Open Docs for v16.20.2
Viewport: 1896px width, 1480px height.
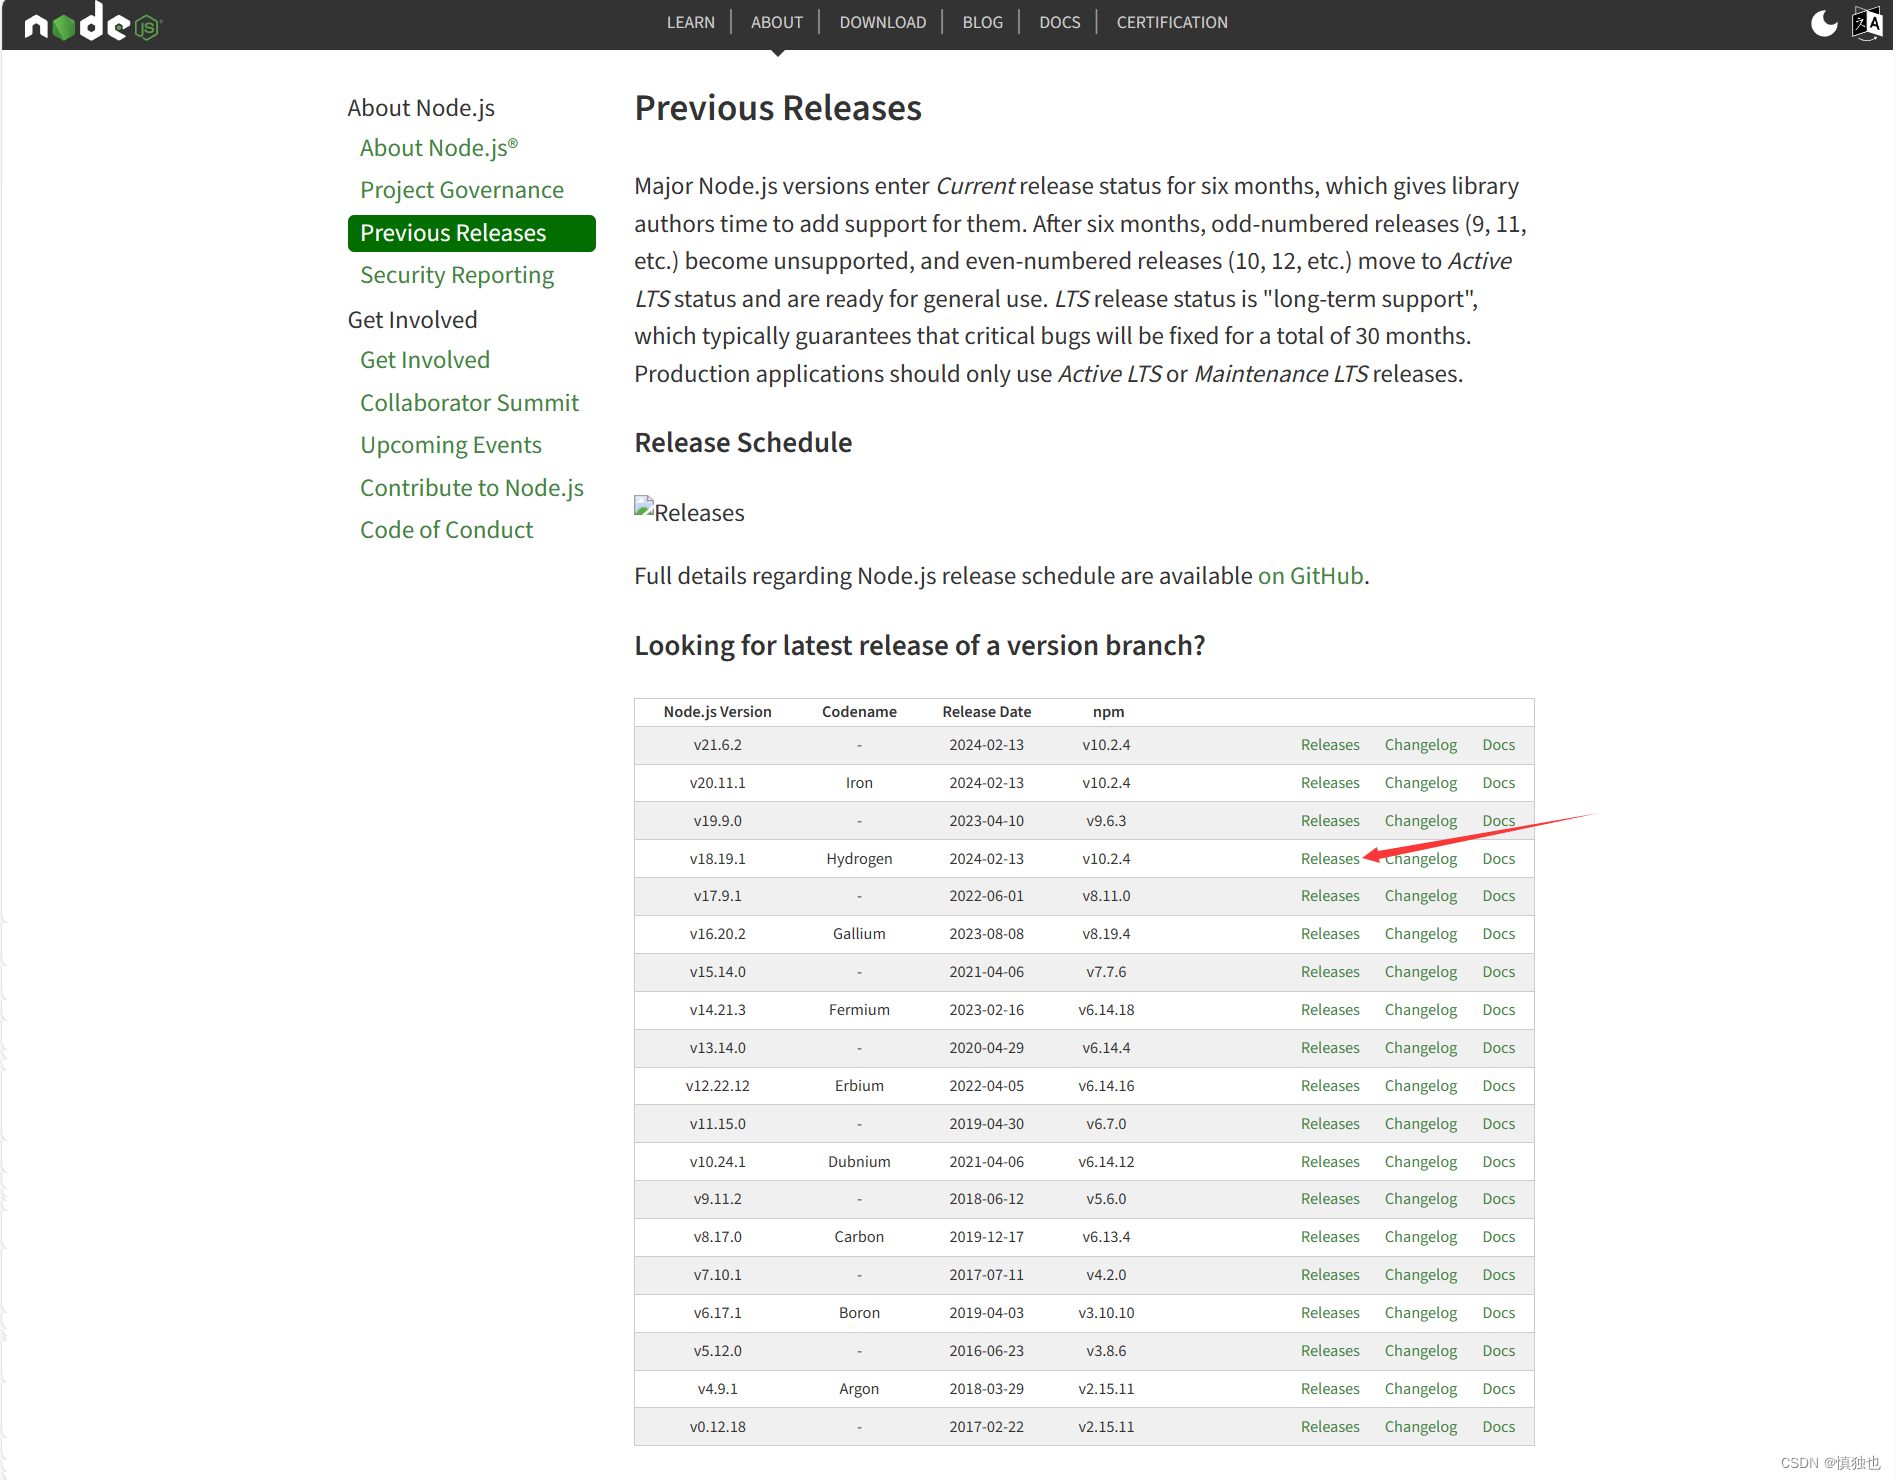[1498, 934]
